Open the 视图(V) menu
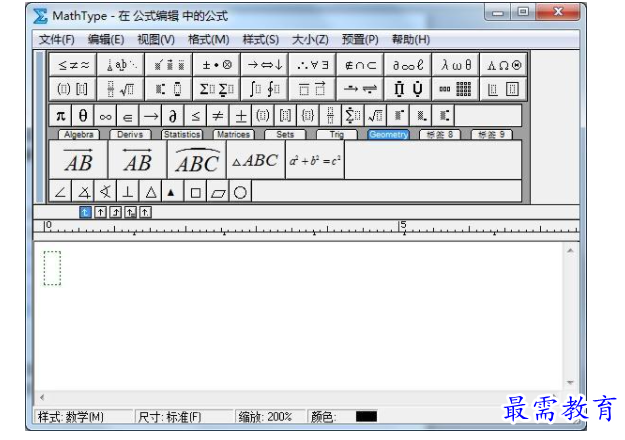Image resolution: width=625 pixels, height=440 pixels. [x=156, y=39]
